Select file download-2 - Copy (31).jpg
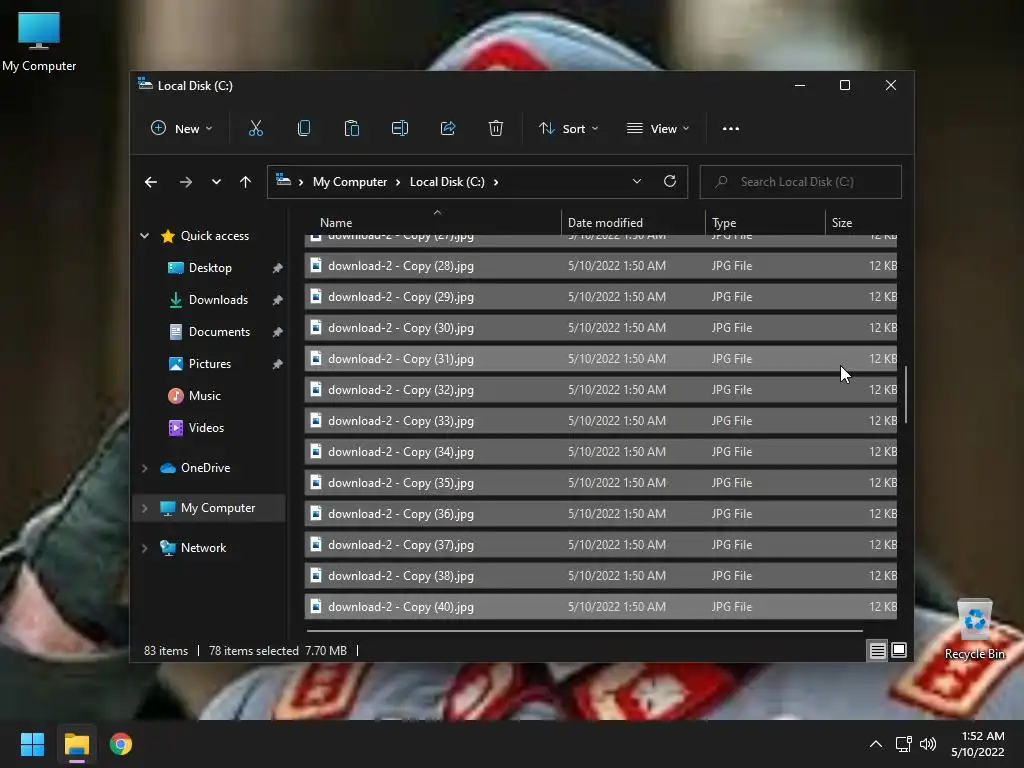This screenshot has width=1024, height=768. pyautogui.click(x=600, y=359)
